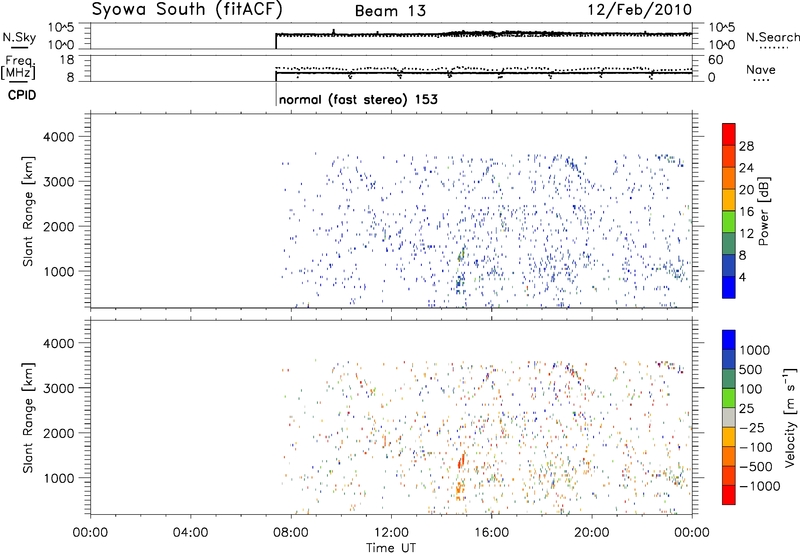
Task: Click the '18' left tick label of frequency panel
Action: (x=66, y=60)
